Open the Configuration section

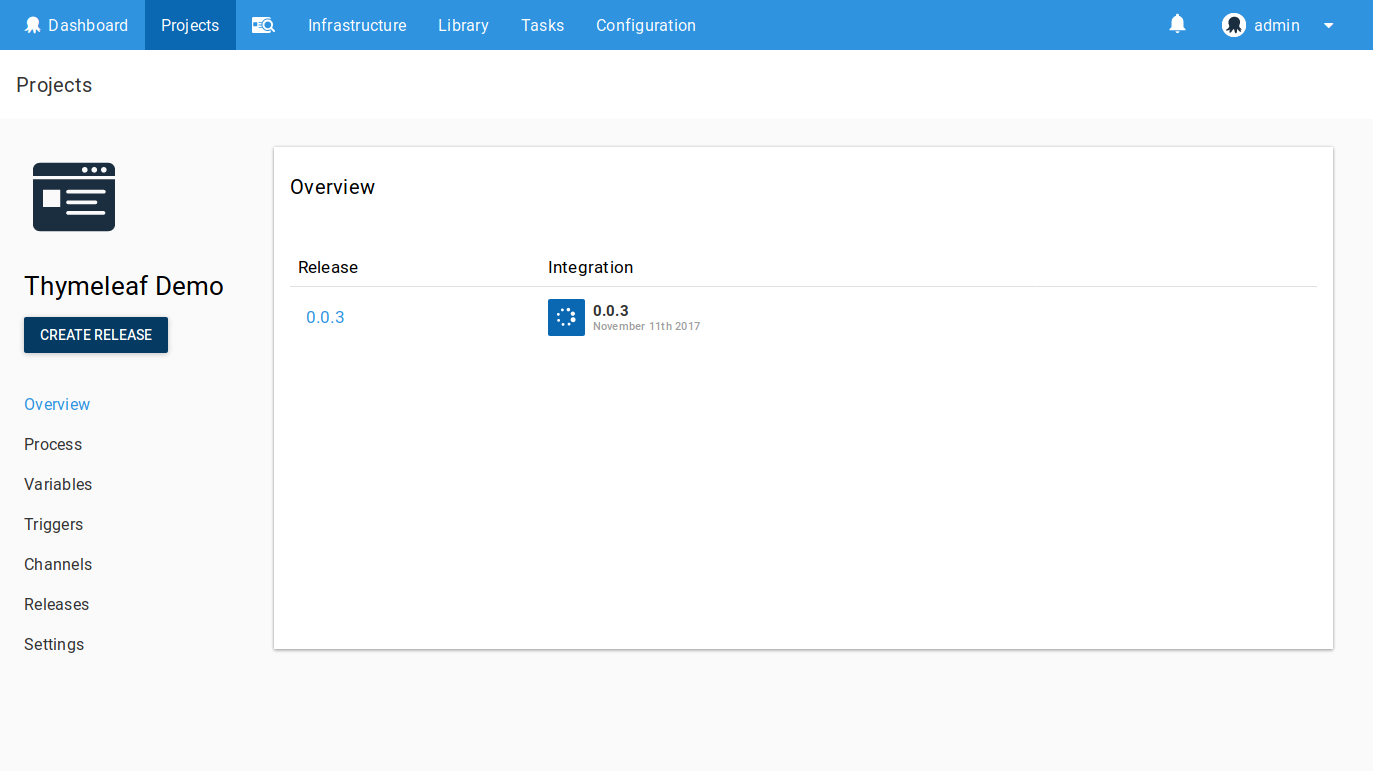point(645,25)
